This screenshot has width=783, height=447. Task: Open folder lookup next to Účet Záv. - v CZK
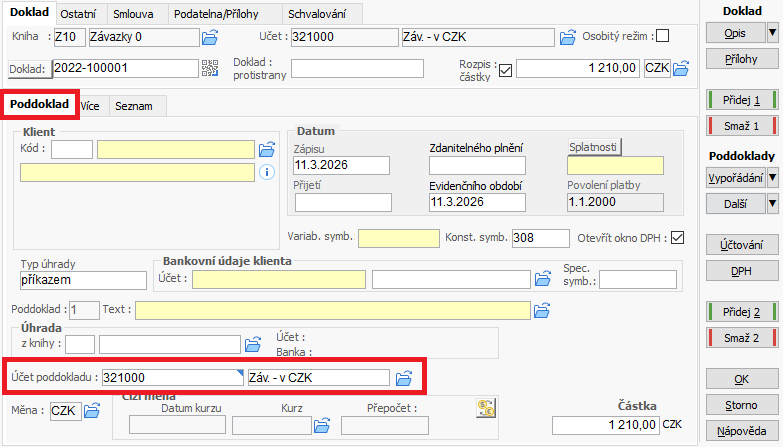(x=568, y=38)
